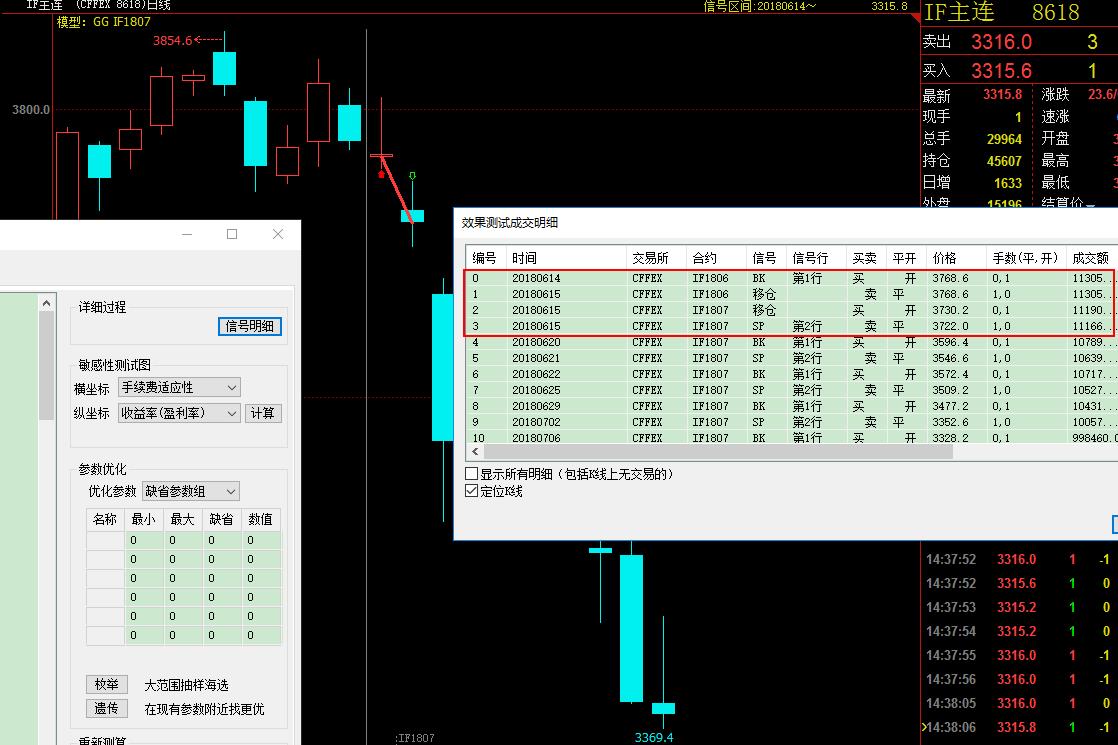
Task: Click the 信号明细 button
Action: pyautogui.click(x=250, y=326)
